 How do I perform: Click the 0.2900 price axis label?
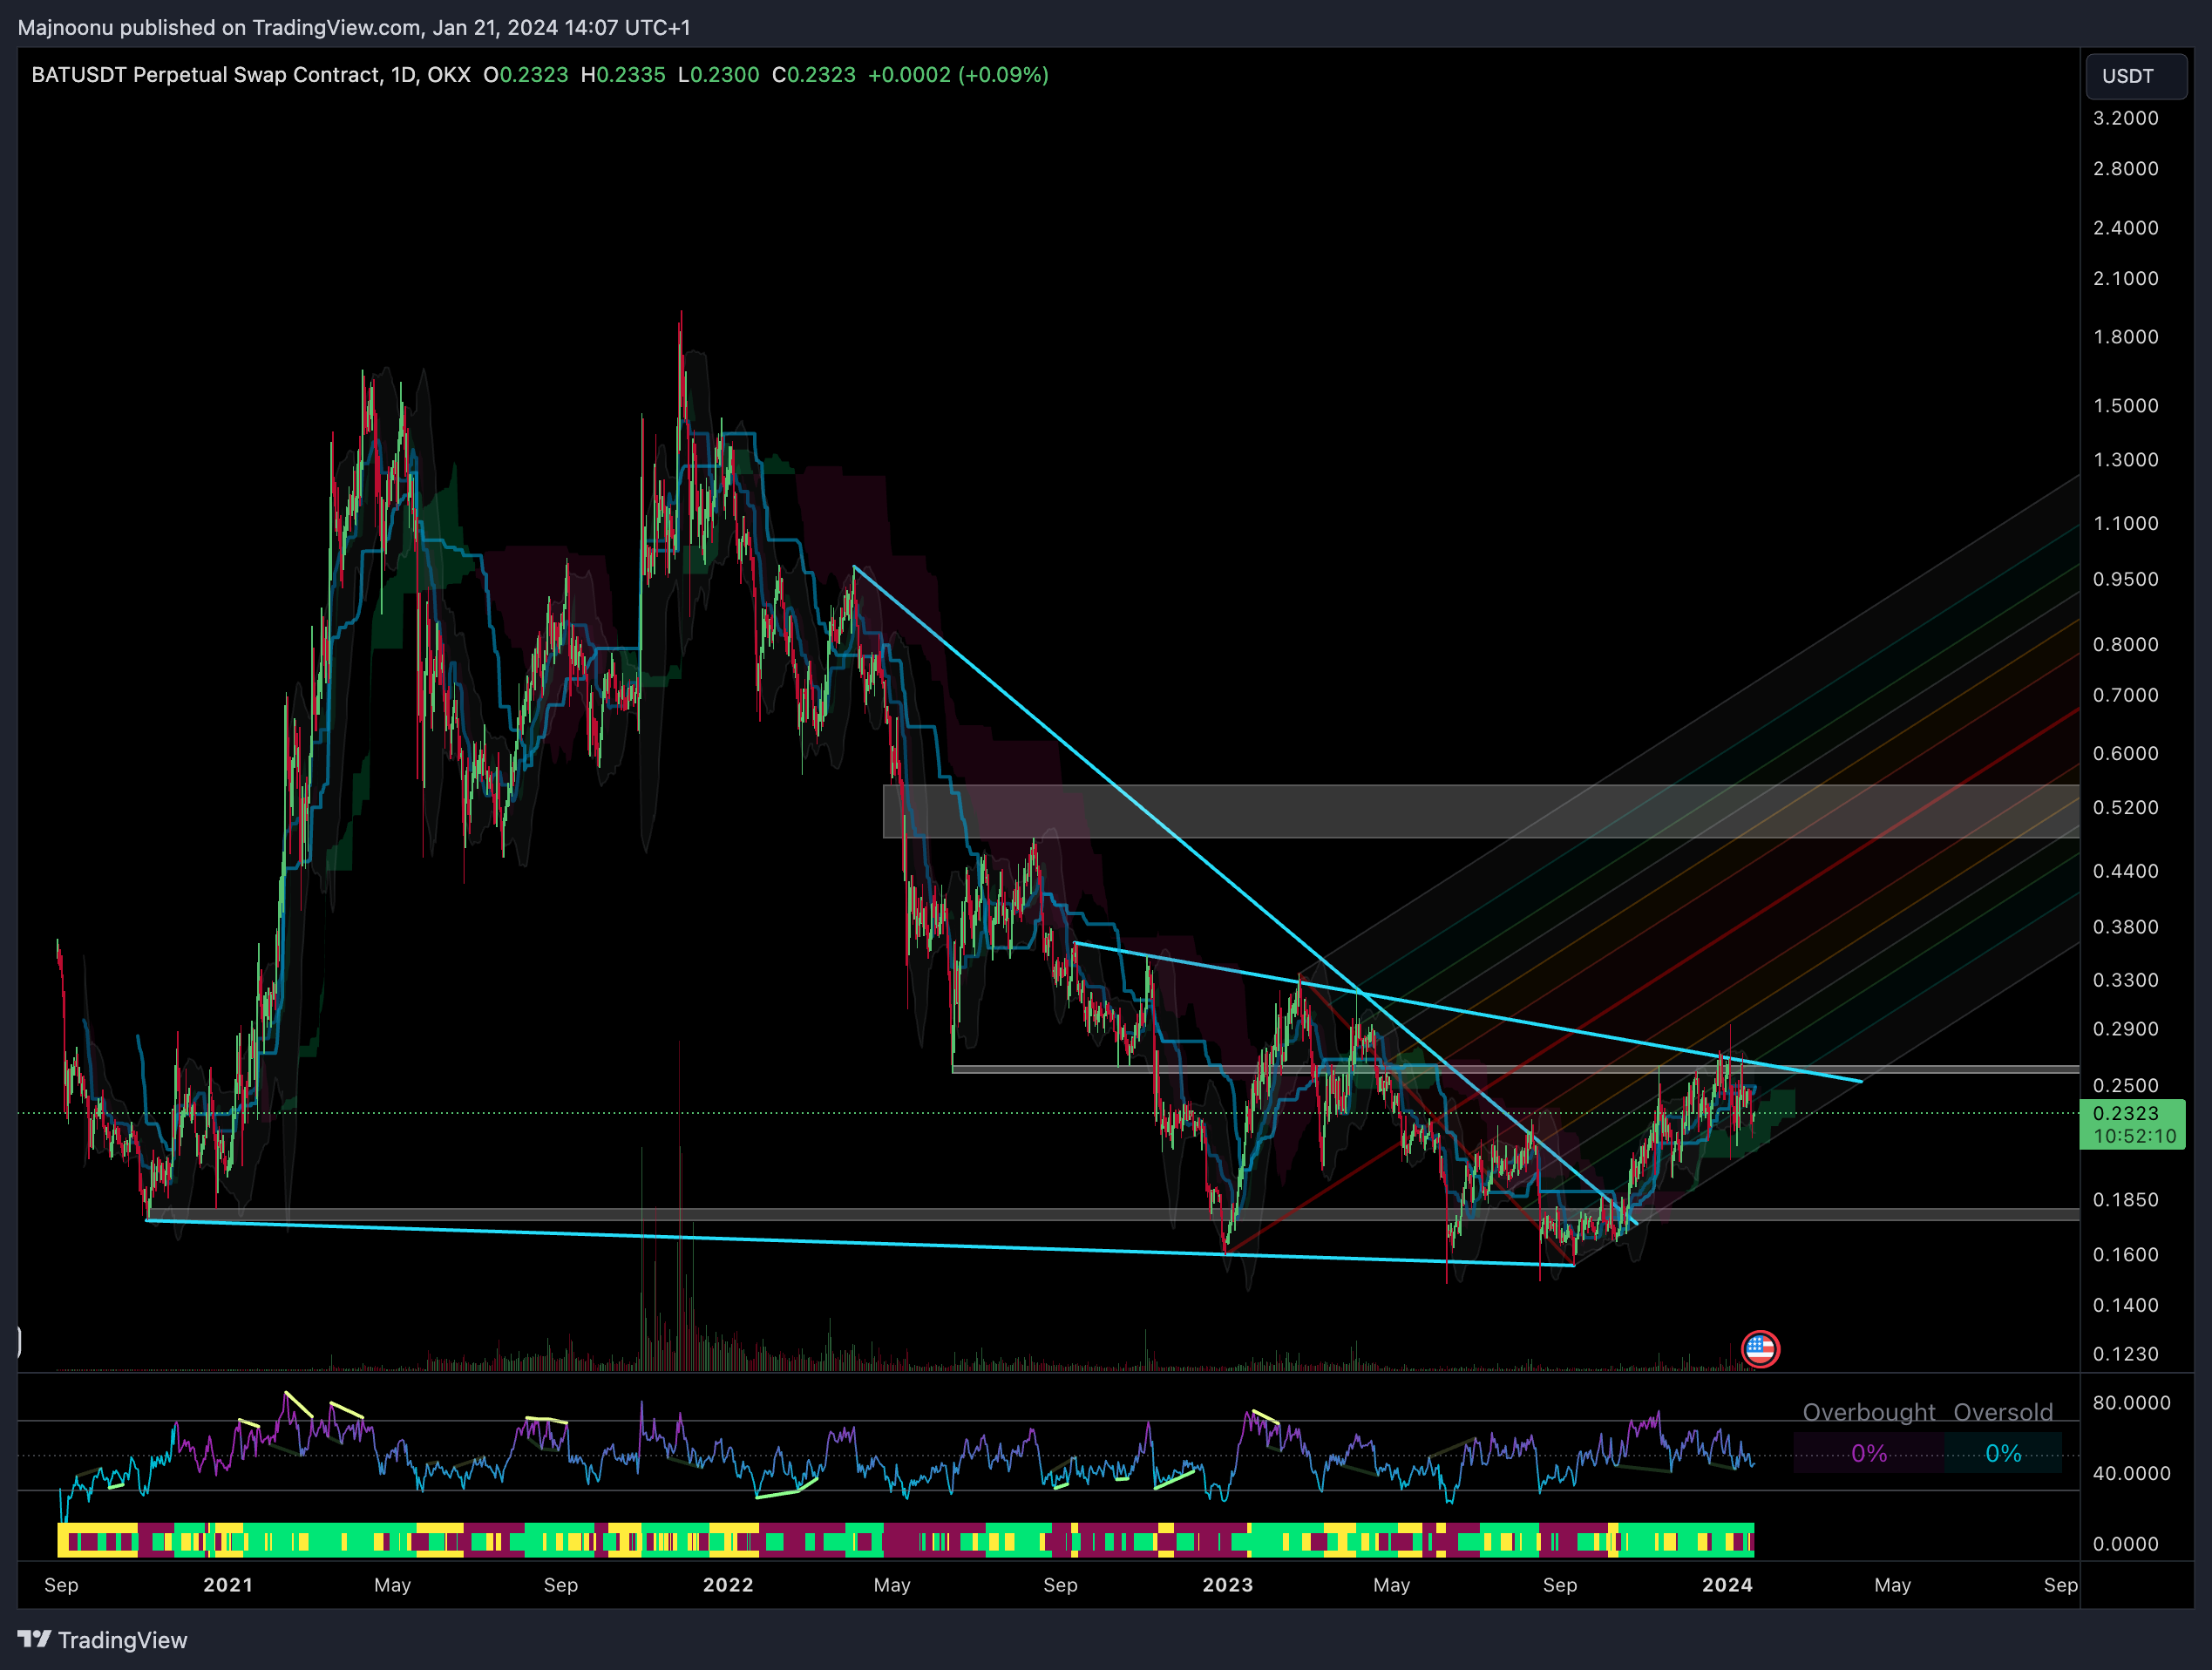pyautogui.click(x=2126, y=1029)
